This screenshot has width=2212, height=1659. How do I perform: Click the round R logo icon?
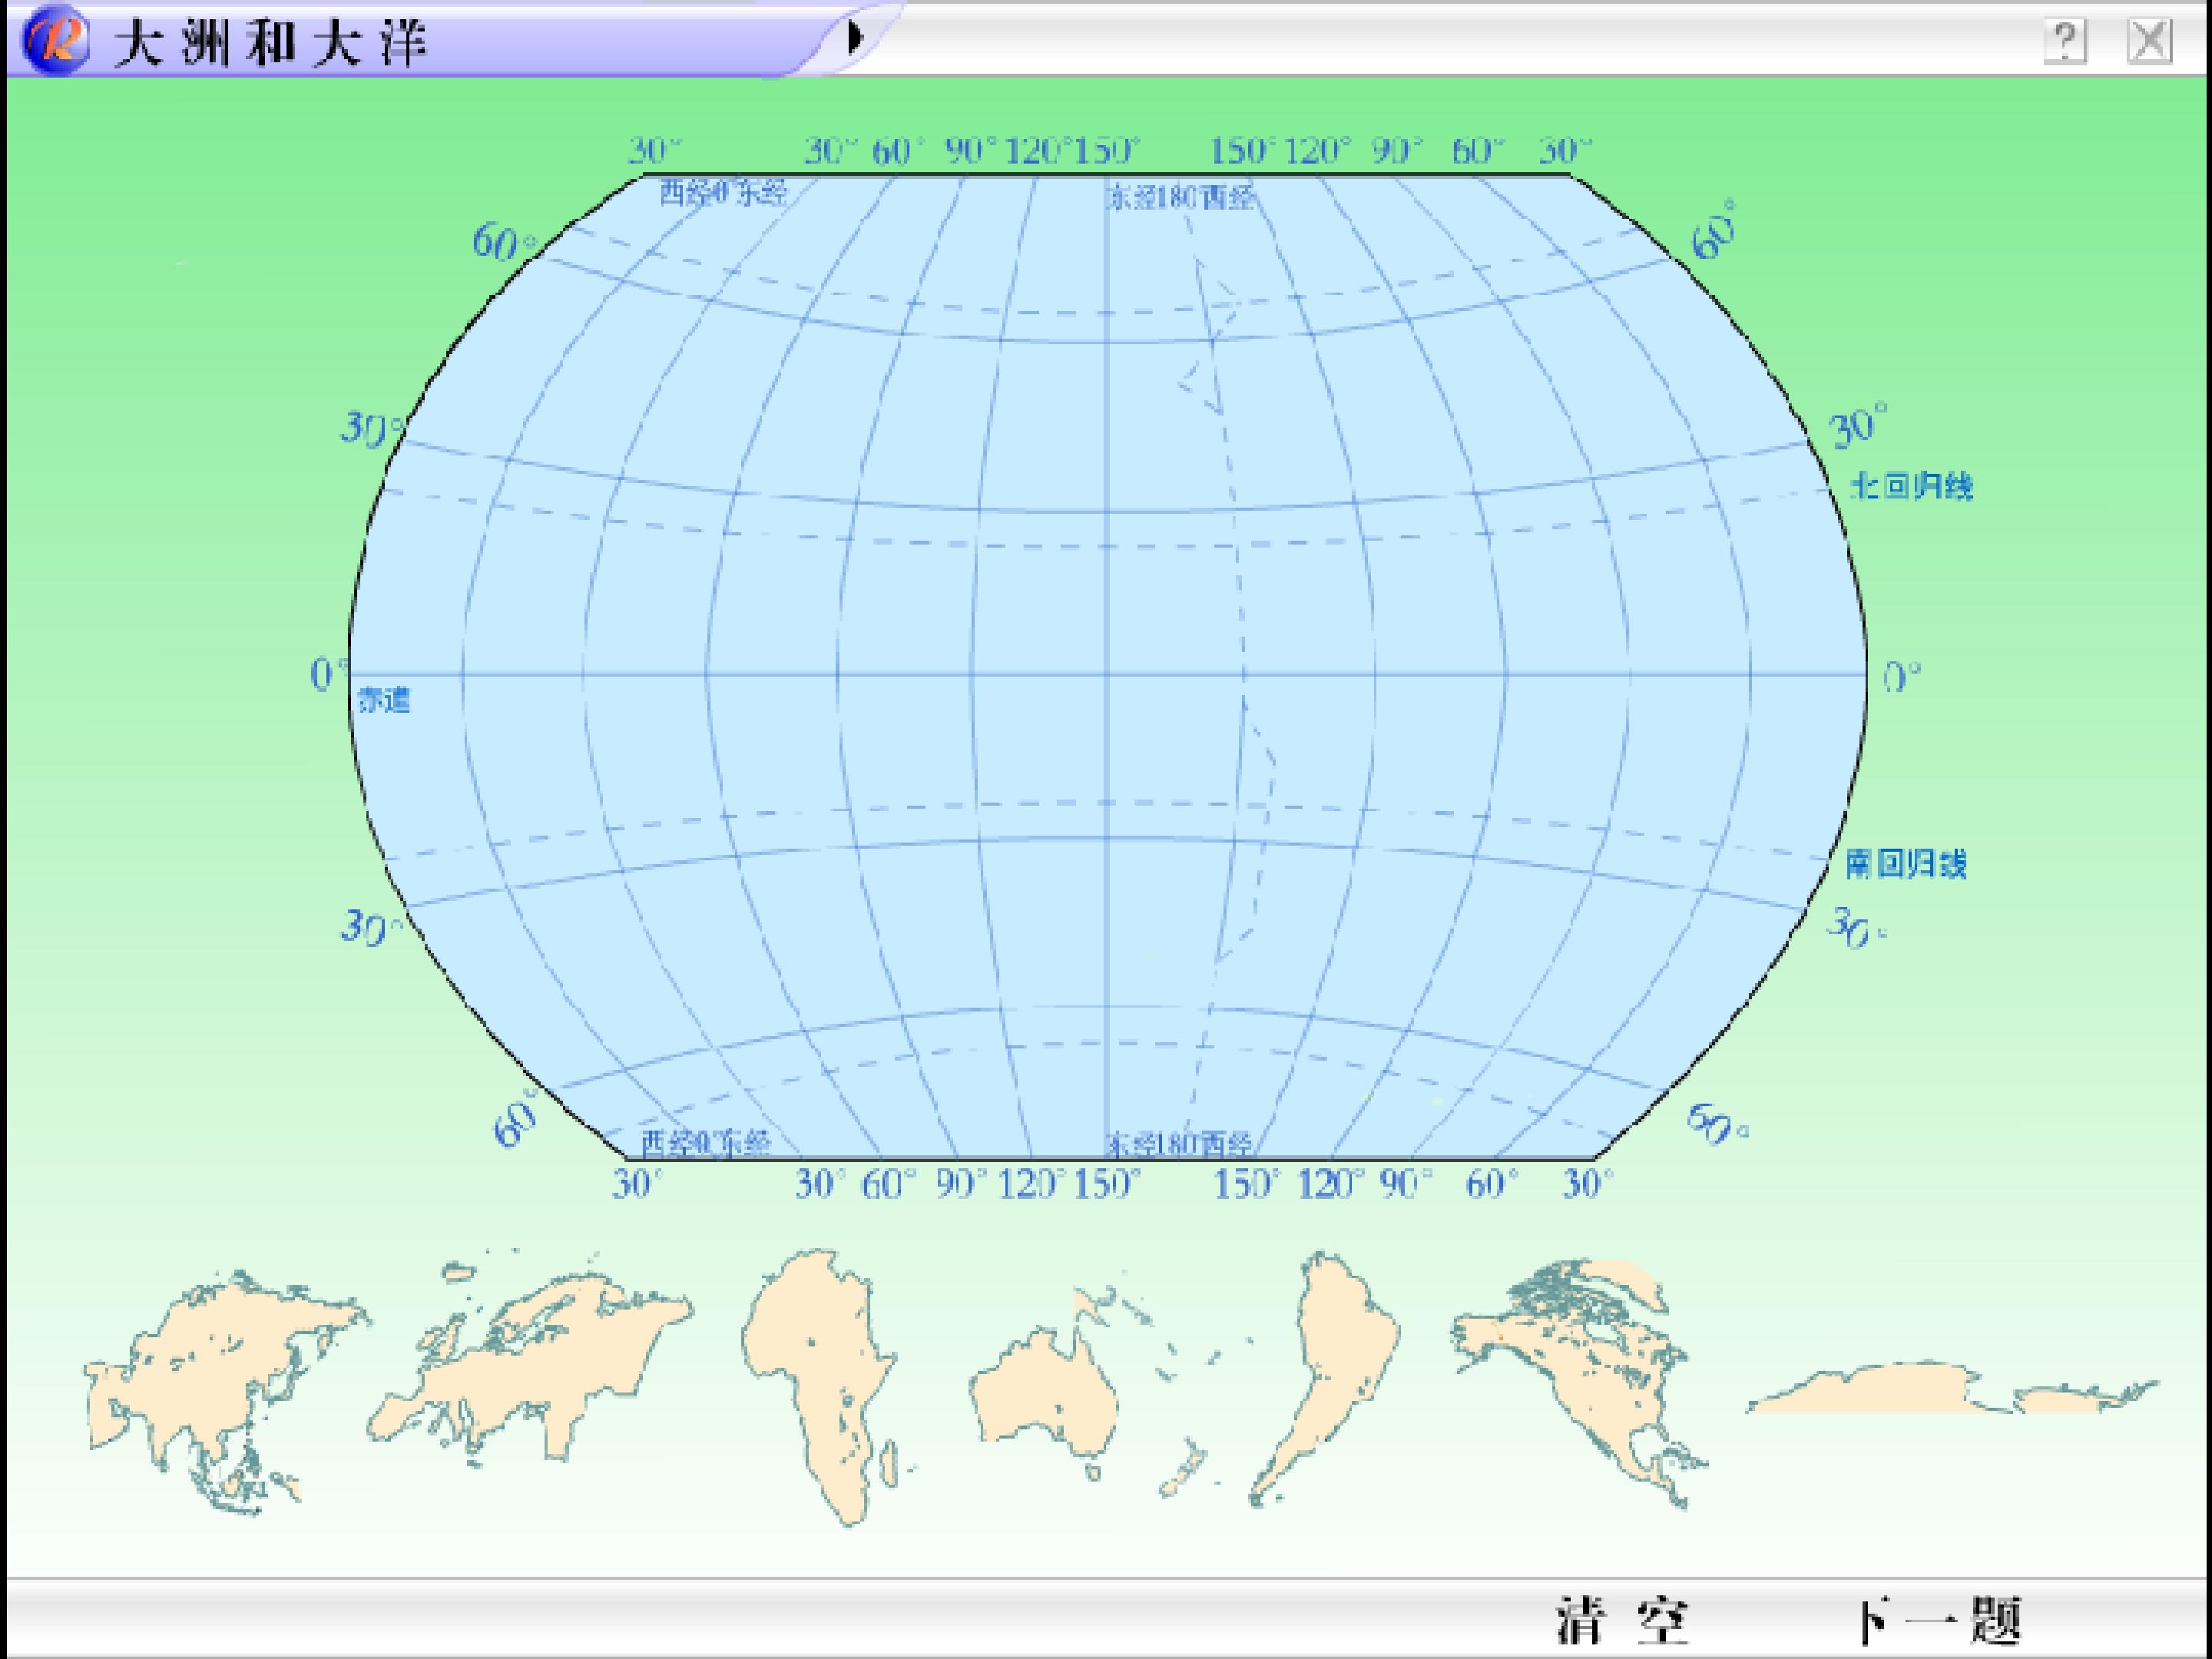(x=55, y=40)
